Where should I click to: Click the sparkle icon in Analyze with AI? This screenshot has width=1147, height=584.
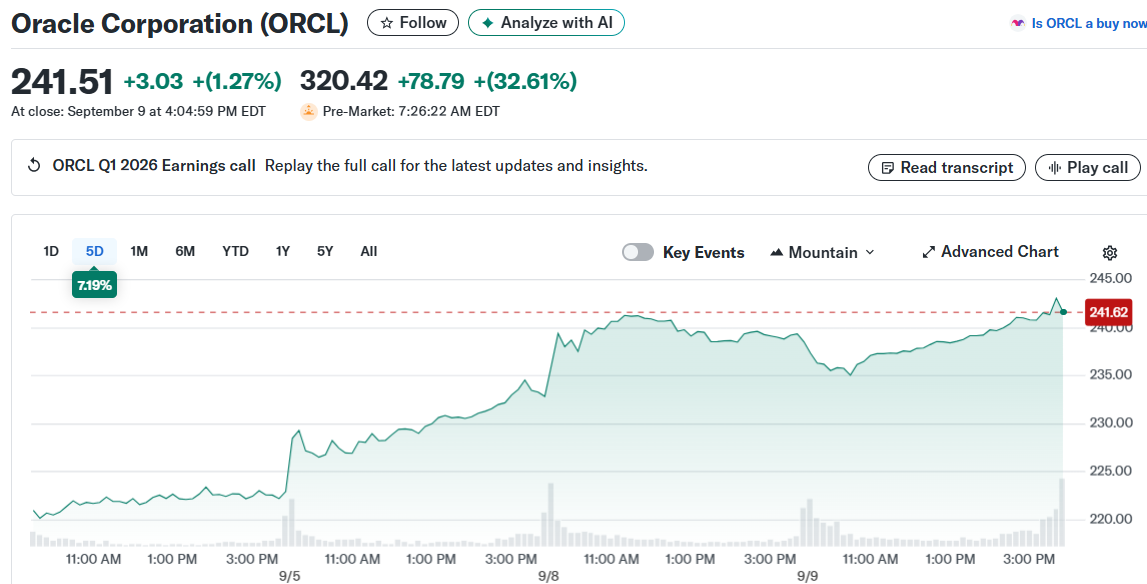pos(487,23)
